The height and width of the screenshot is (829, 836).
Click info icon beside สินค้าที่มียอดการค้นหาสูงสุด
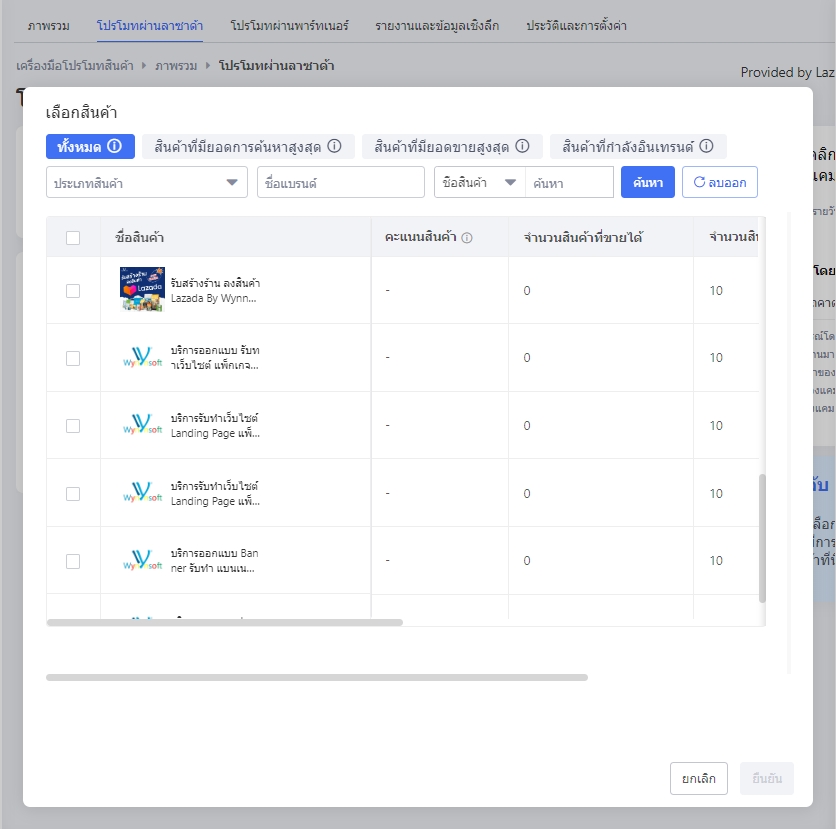point(334,146)
